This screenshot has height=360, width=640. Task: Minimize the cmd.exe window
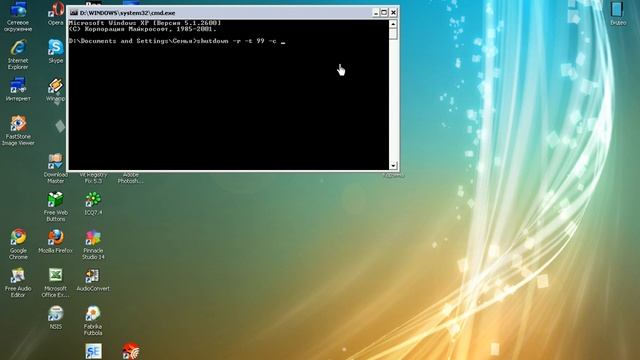pyautogui.click(x=376, y=13)
